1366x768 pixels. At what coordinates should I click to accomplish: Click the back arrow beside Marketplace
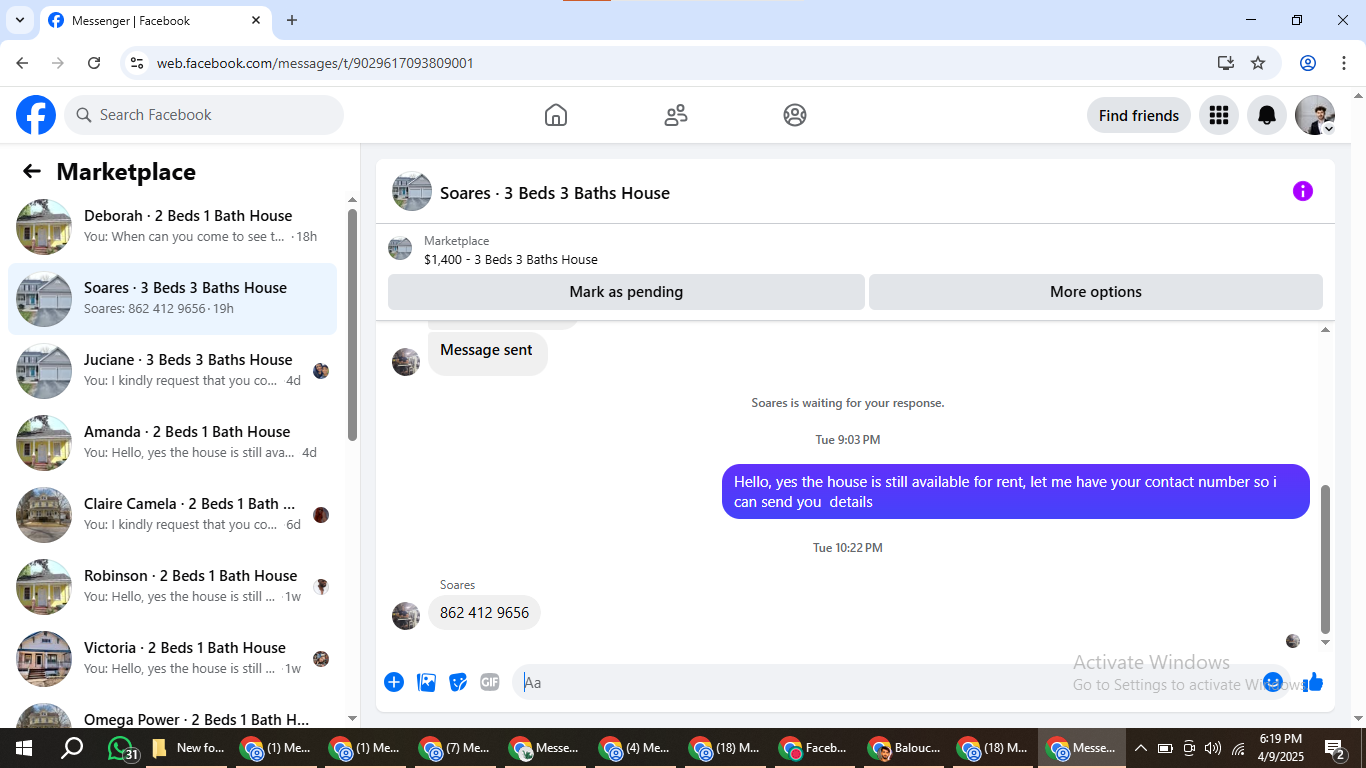point(32,171)
